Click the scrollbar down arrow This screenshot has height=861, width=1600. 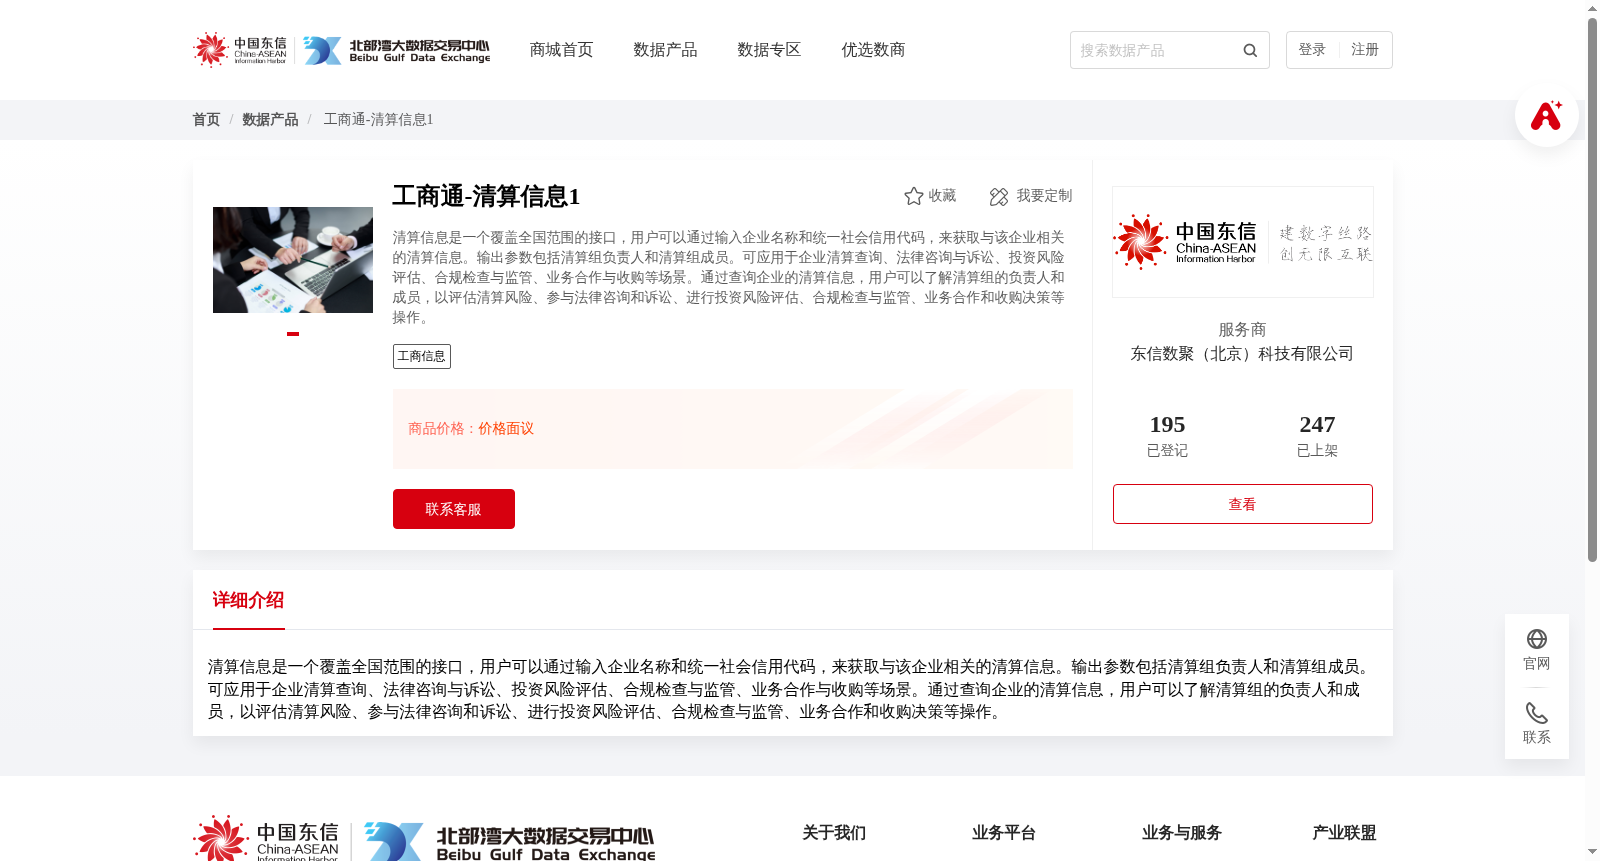1592,853
